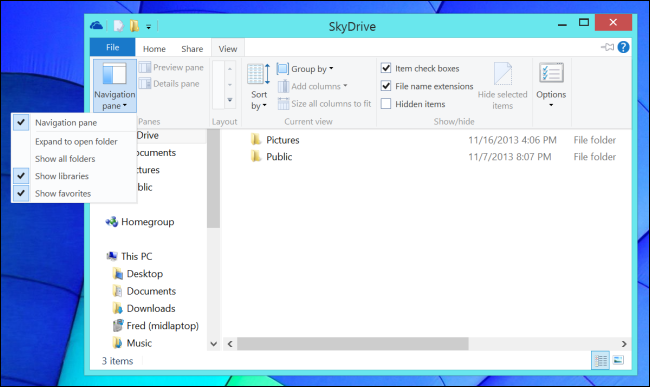Select This PC in navigation tree
This screenshot has height=387, width=650.
136,256
